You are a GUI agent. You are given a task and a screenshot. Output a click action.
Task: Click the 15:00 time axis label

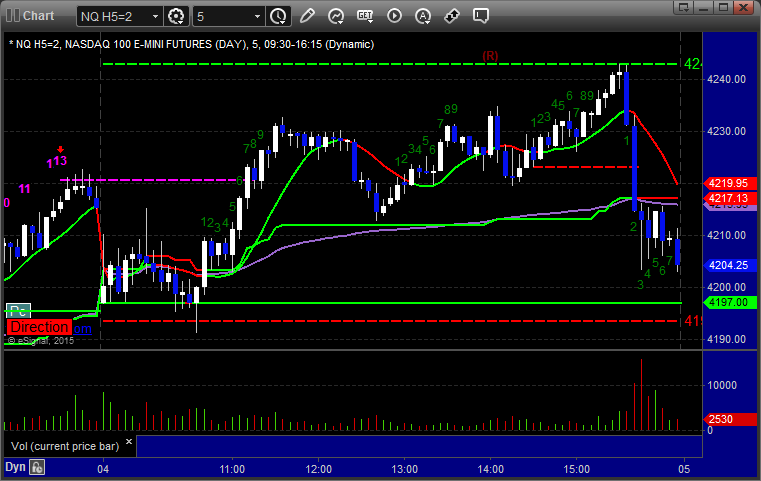[577, 469]
